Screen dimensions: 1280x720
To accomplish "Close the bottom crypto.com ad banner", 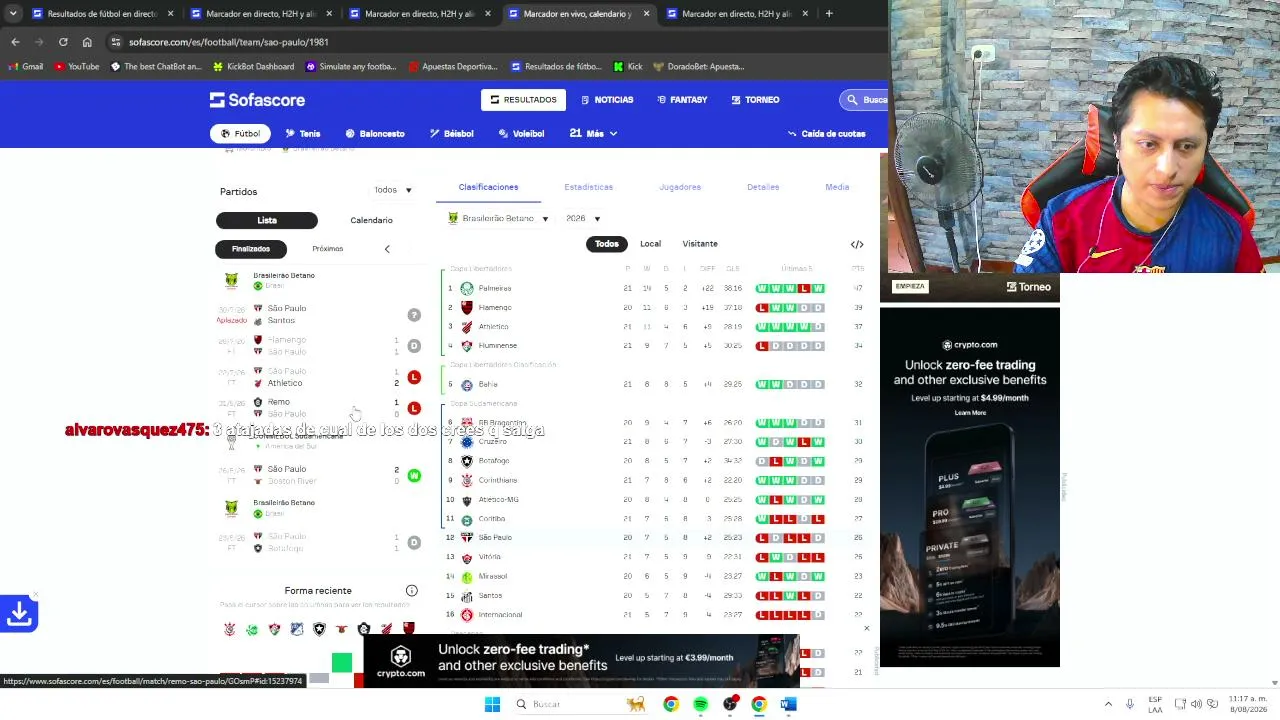I will (x=866, y=628).
